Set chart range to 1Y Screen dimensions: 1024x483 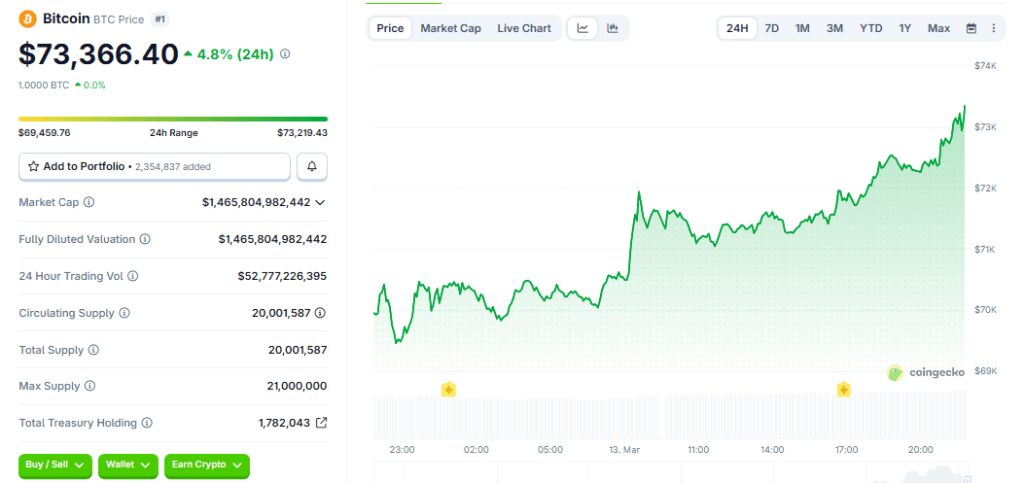click(x=905, y=28)
